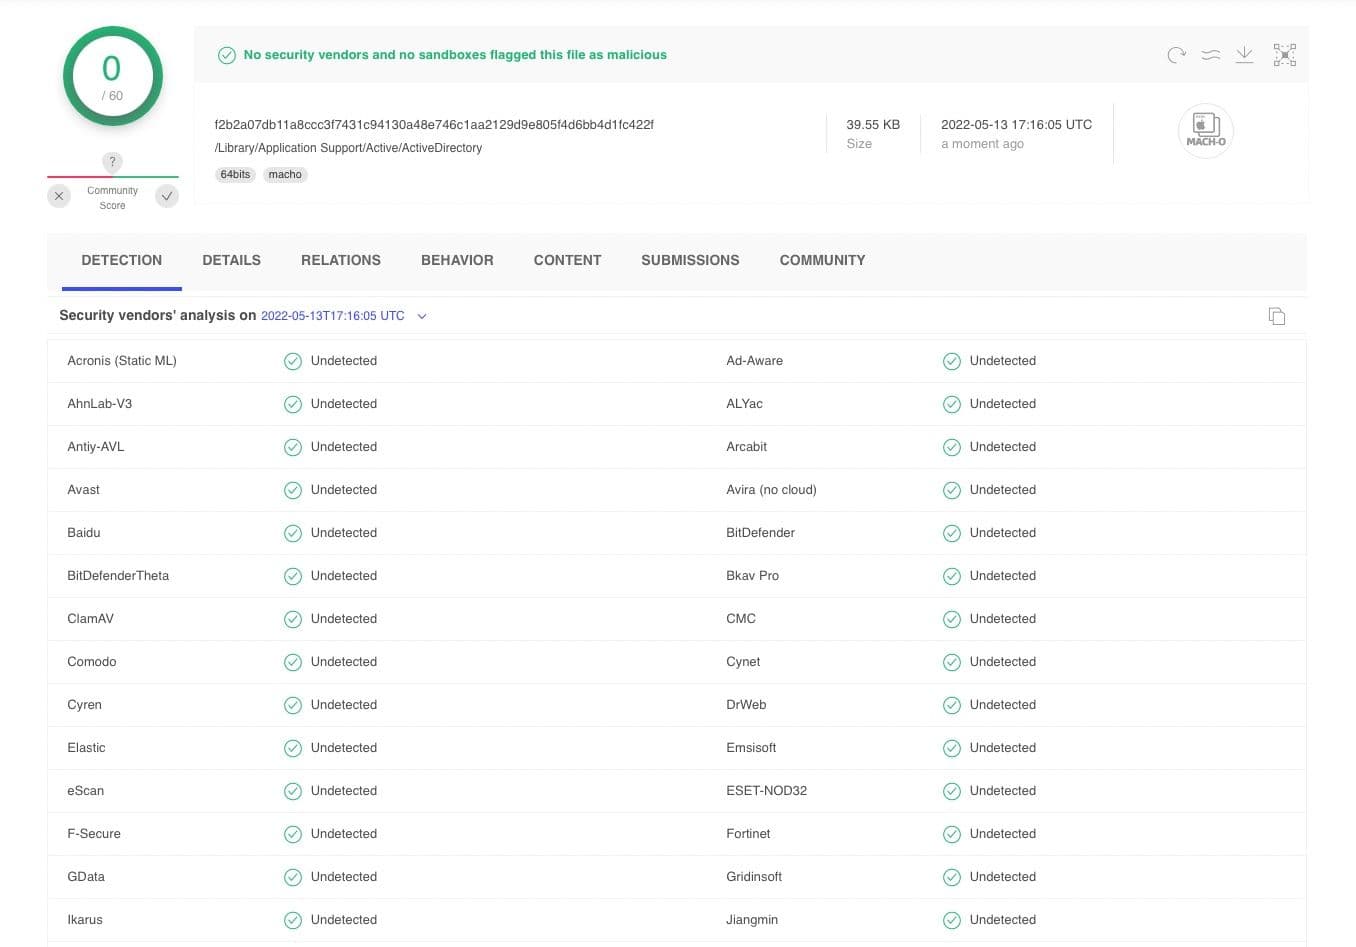Click the AhnLab-V3 vendor name
The width and height of the screenshot is (1356, 947).
pos(100,404)
